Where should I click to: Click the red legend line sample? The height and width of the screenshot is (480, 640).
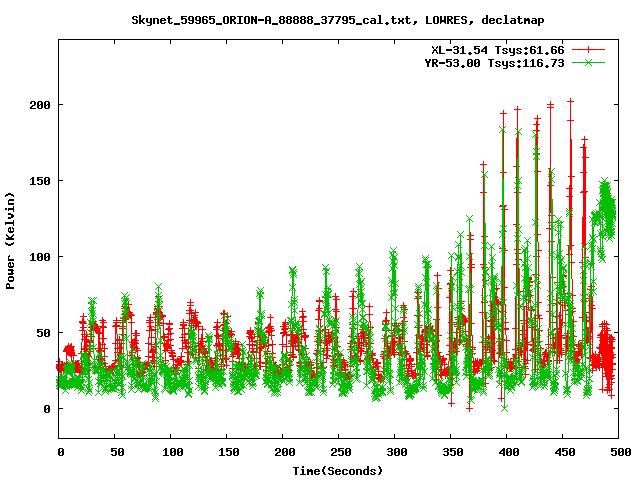588,50
